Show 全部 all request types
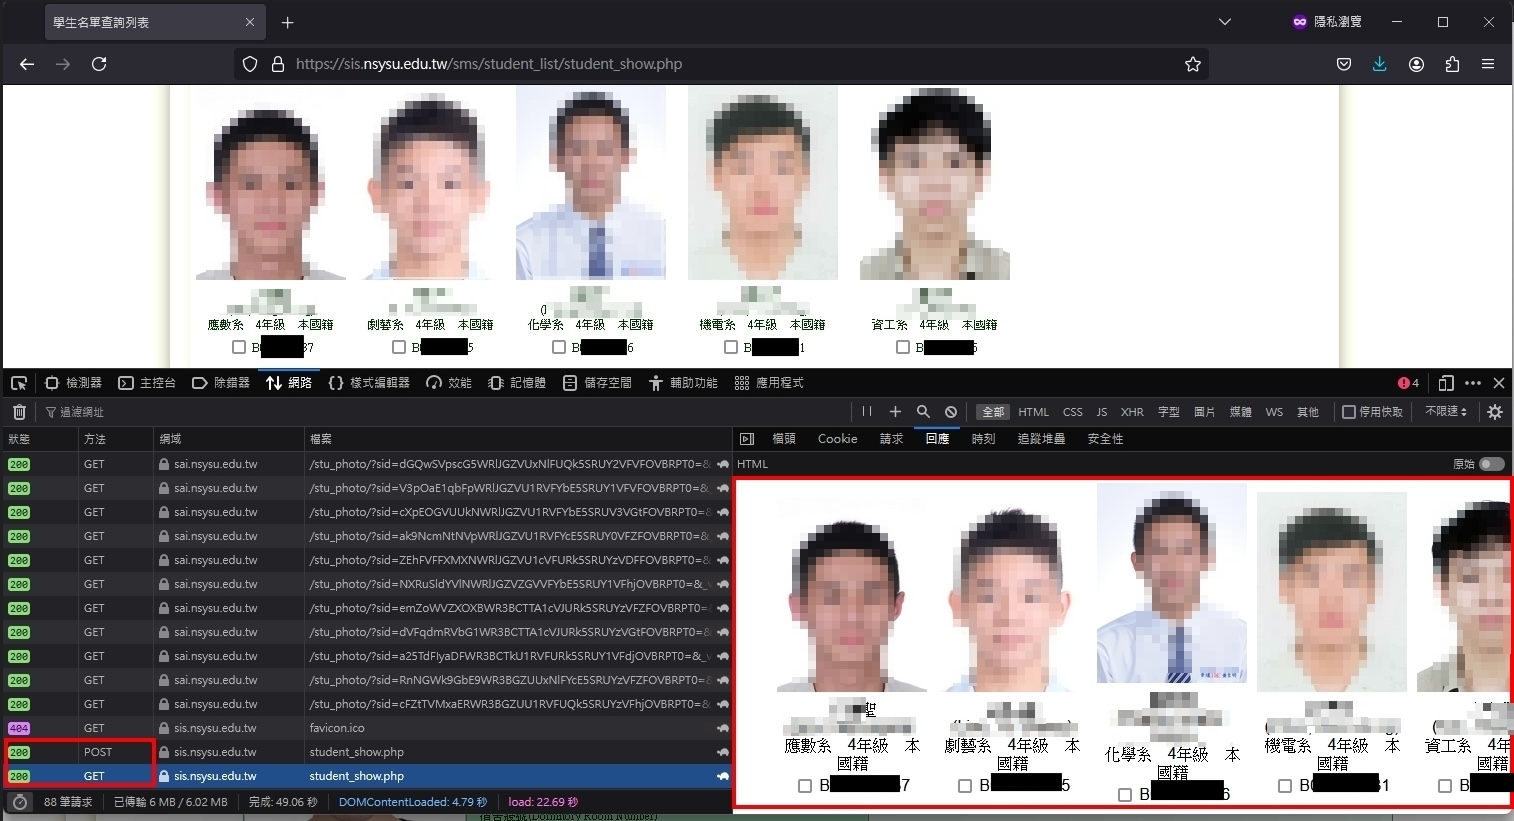 coord(993,412)
